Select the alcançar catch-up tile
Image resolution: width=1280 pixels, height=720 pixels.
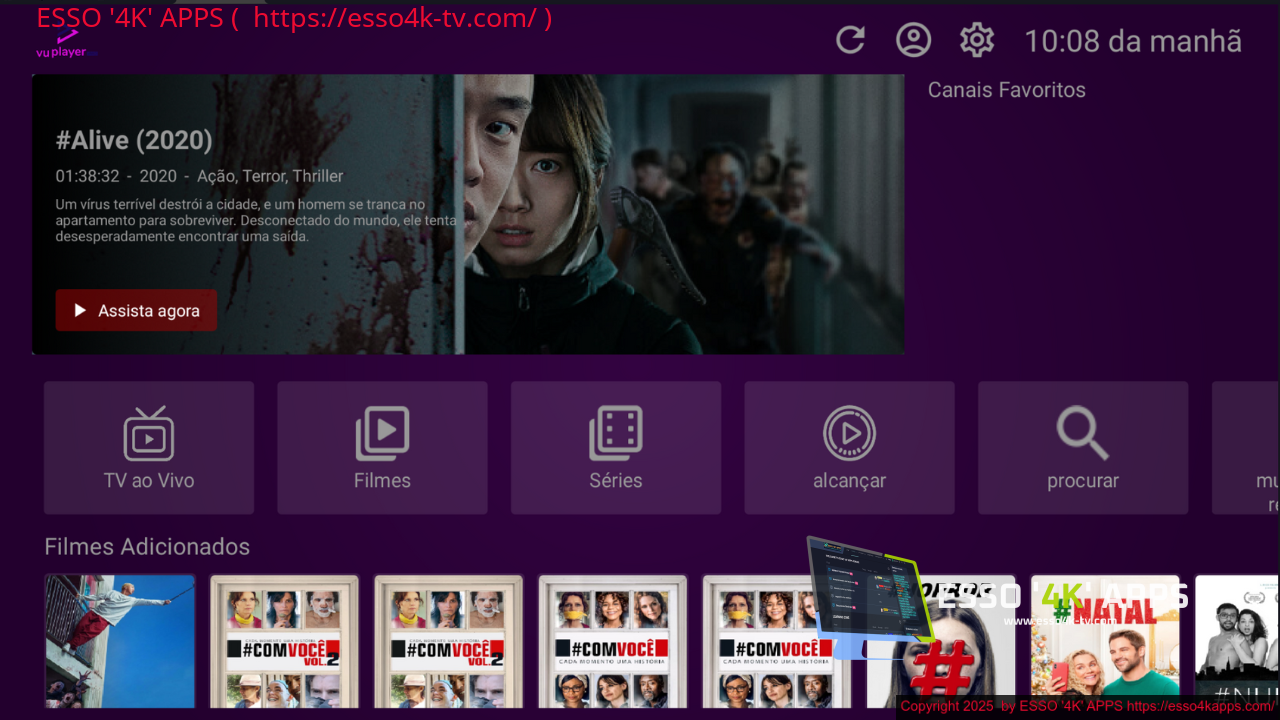click(x=849, y=447)
